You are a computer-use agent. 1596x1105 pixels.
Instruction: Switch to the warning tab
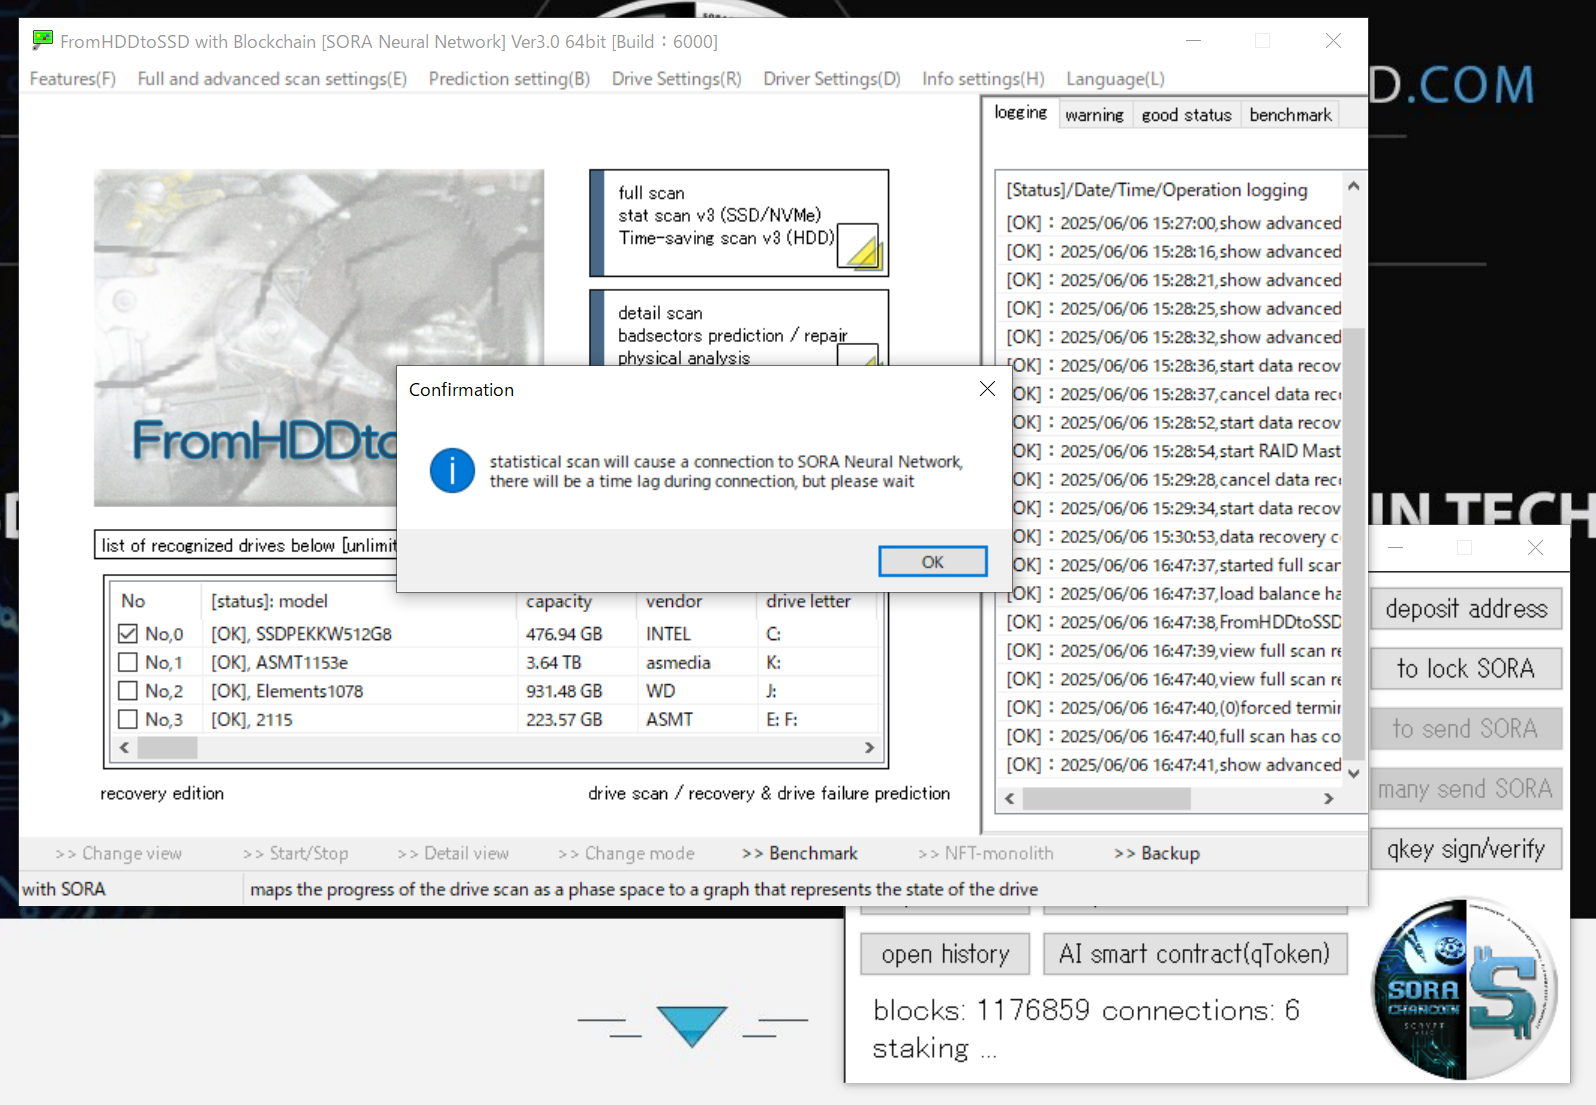coord(1094,115)
